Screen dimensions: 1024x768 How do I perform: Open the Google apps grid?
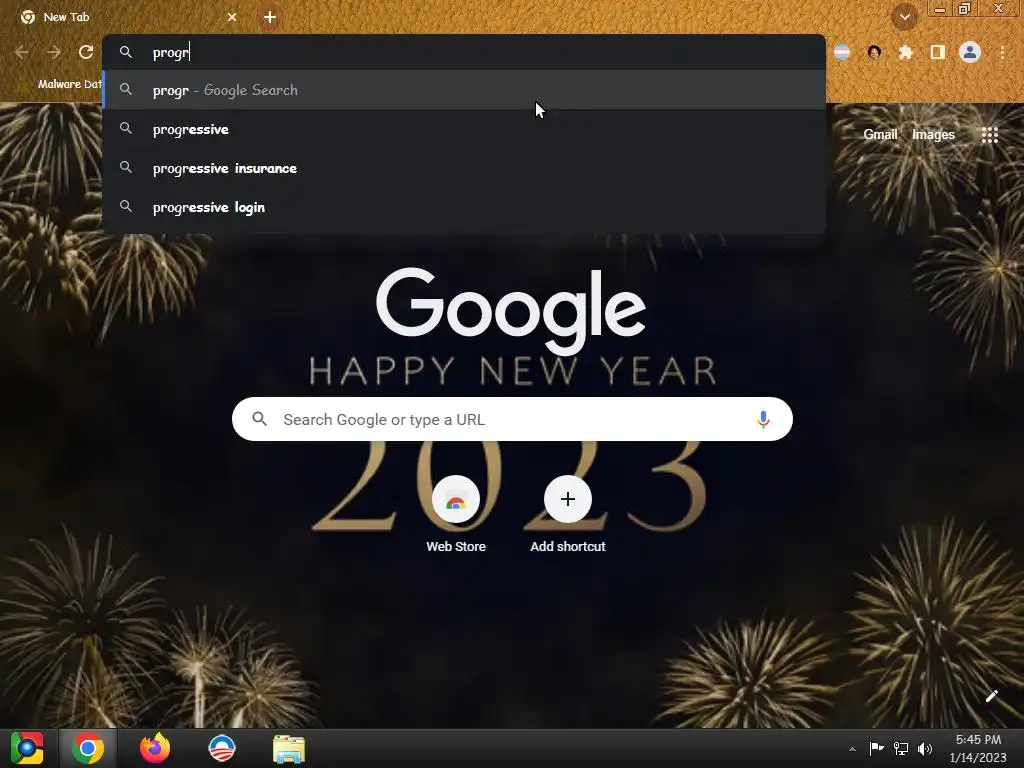989,135
